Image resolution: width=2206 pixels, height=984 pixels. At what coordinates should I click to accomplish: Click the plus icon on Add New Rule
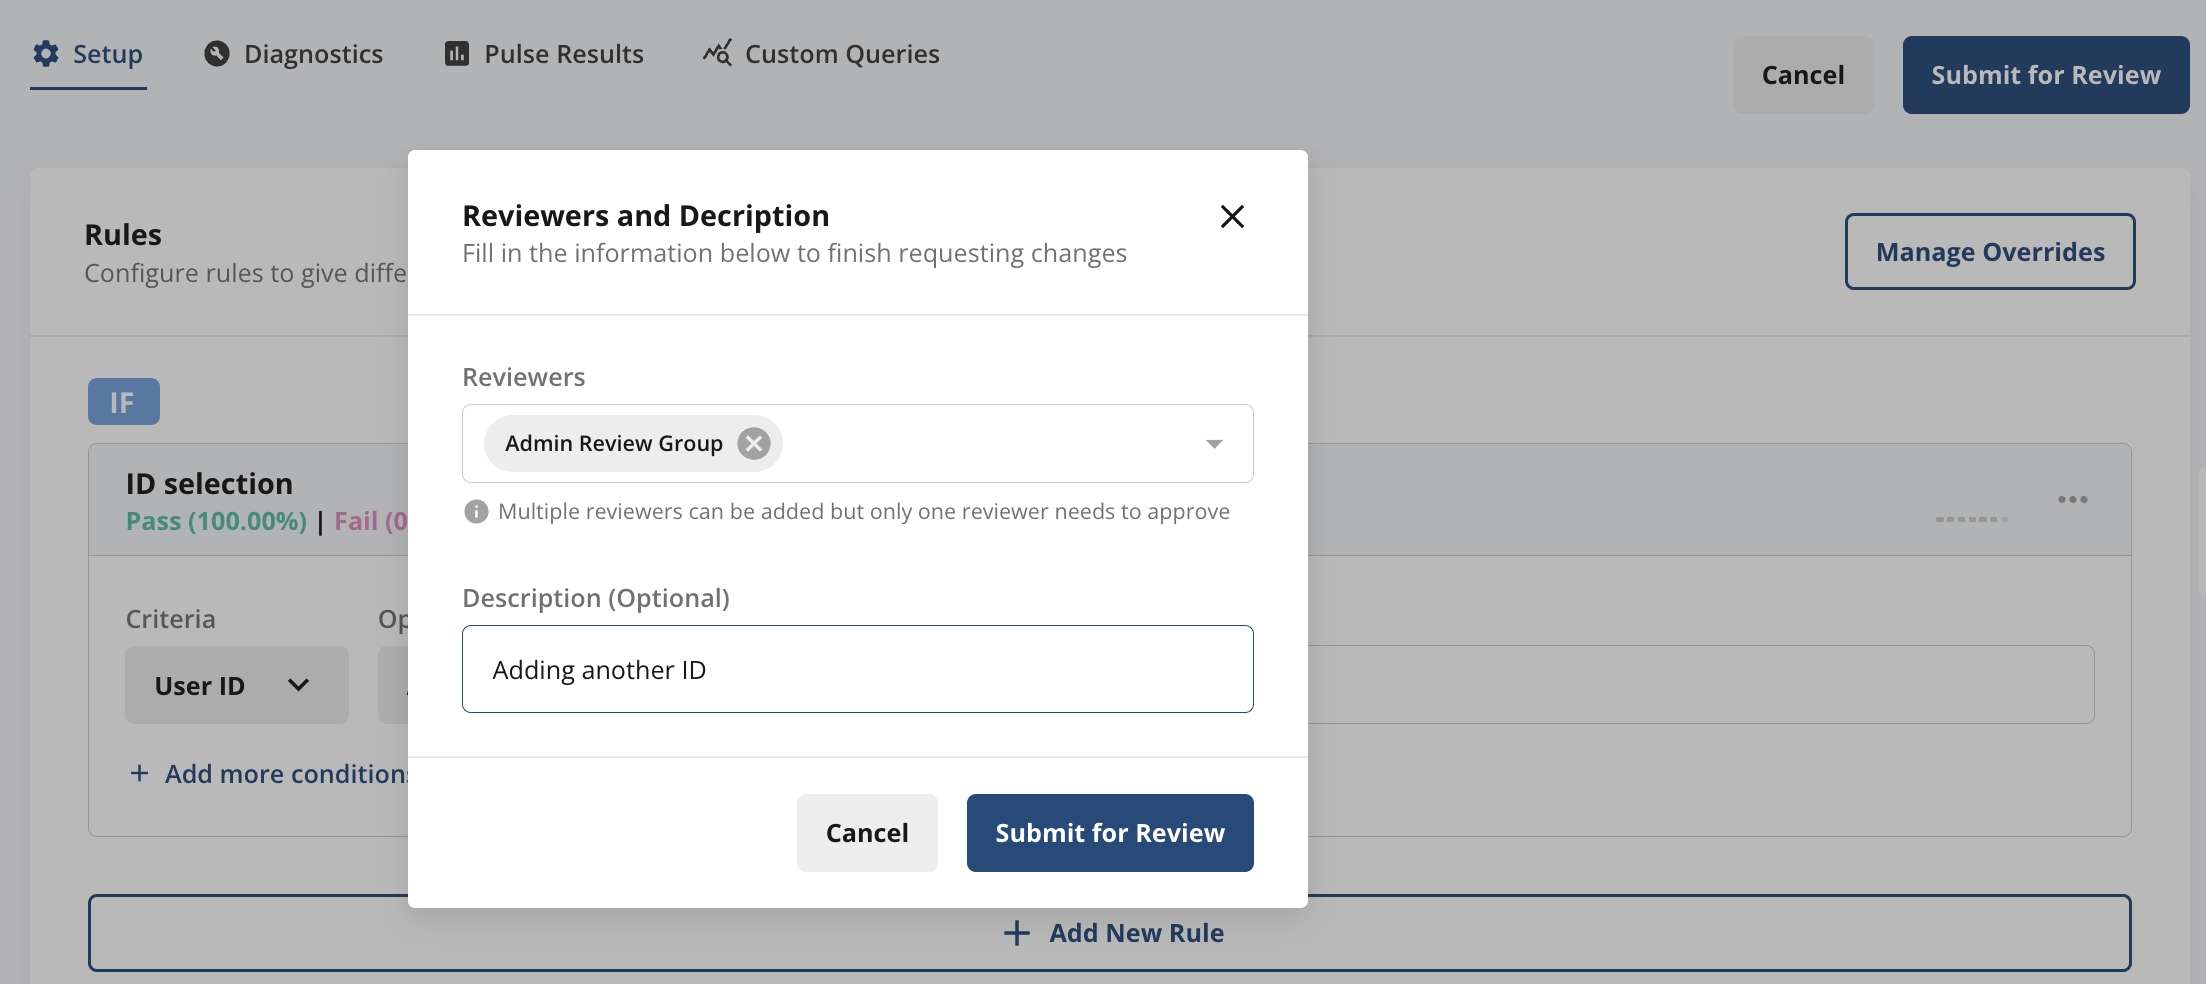click(x=1017, y=933)
